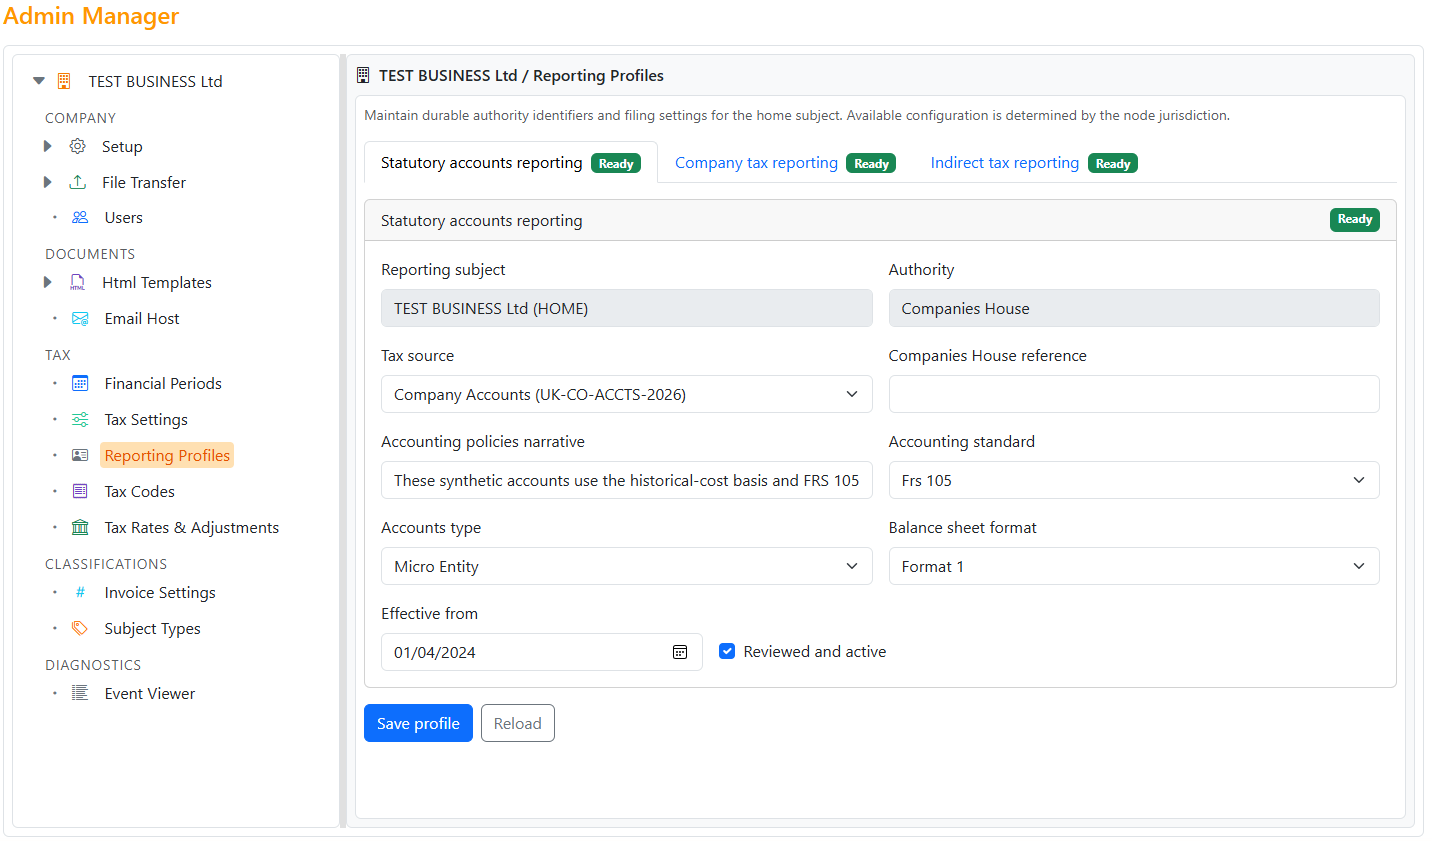This screenshot has height=841, width=1432.
Task: Click the Email Host envelope icon
Action: click(x=80, y=318)
